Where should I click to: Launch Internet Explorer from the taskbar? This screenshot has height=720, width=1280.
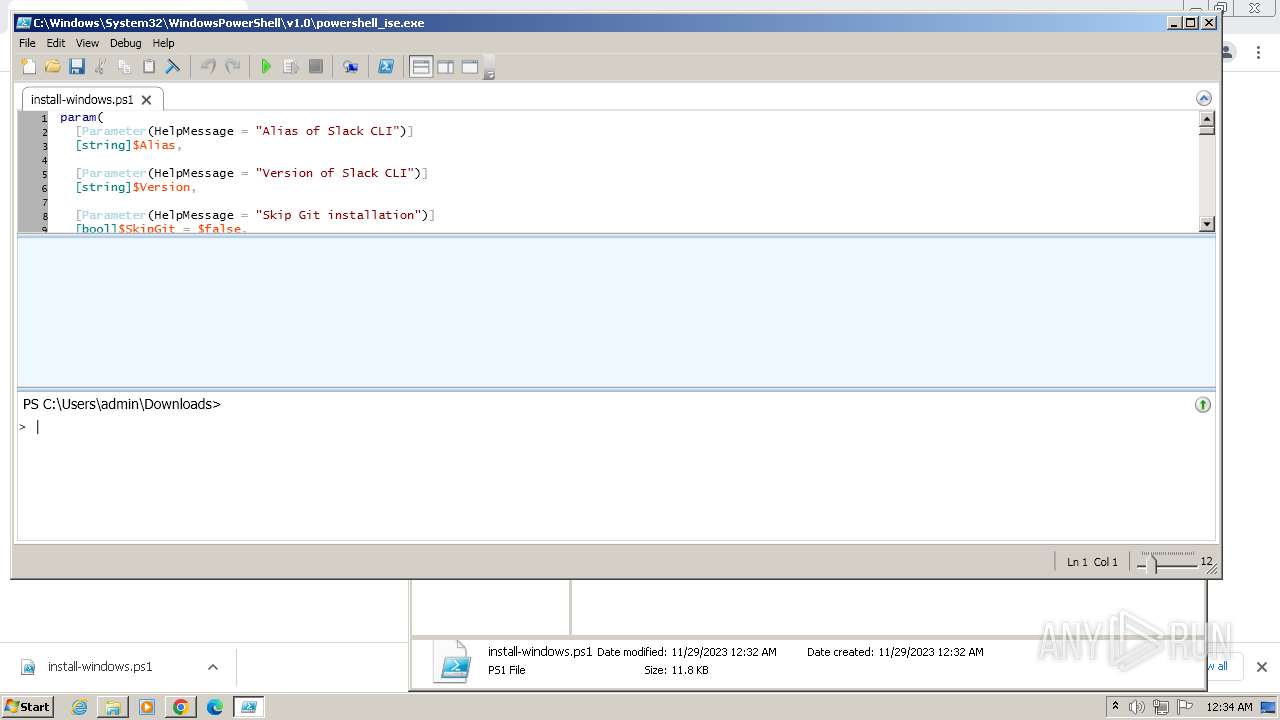click(79, 707)
